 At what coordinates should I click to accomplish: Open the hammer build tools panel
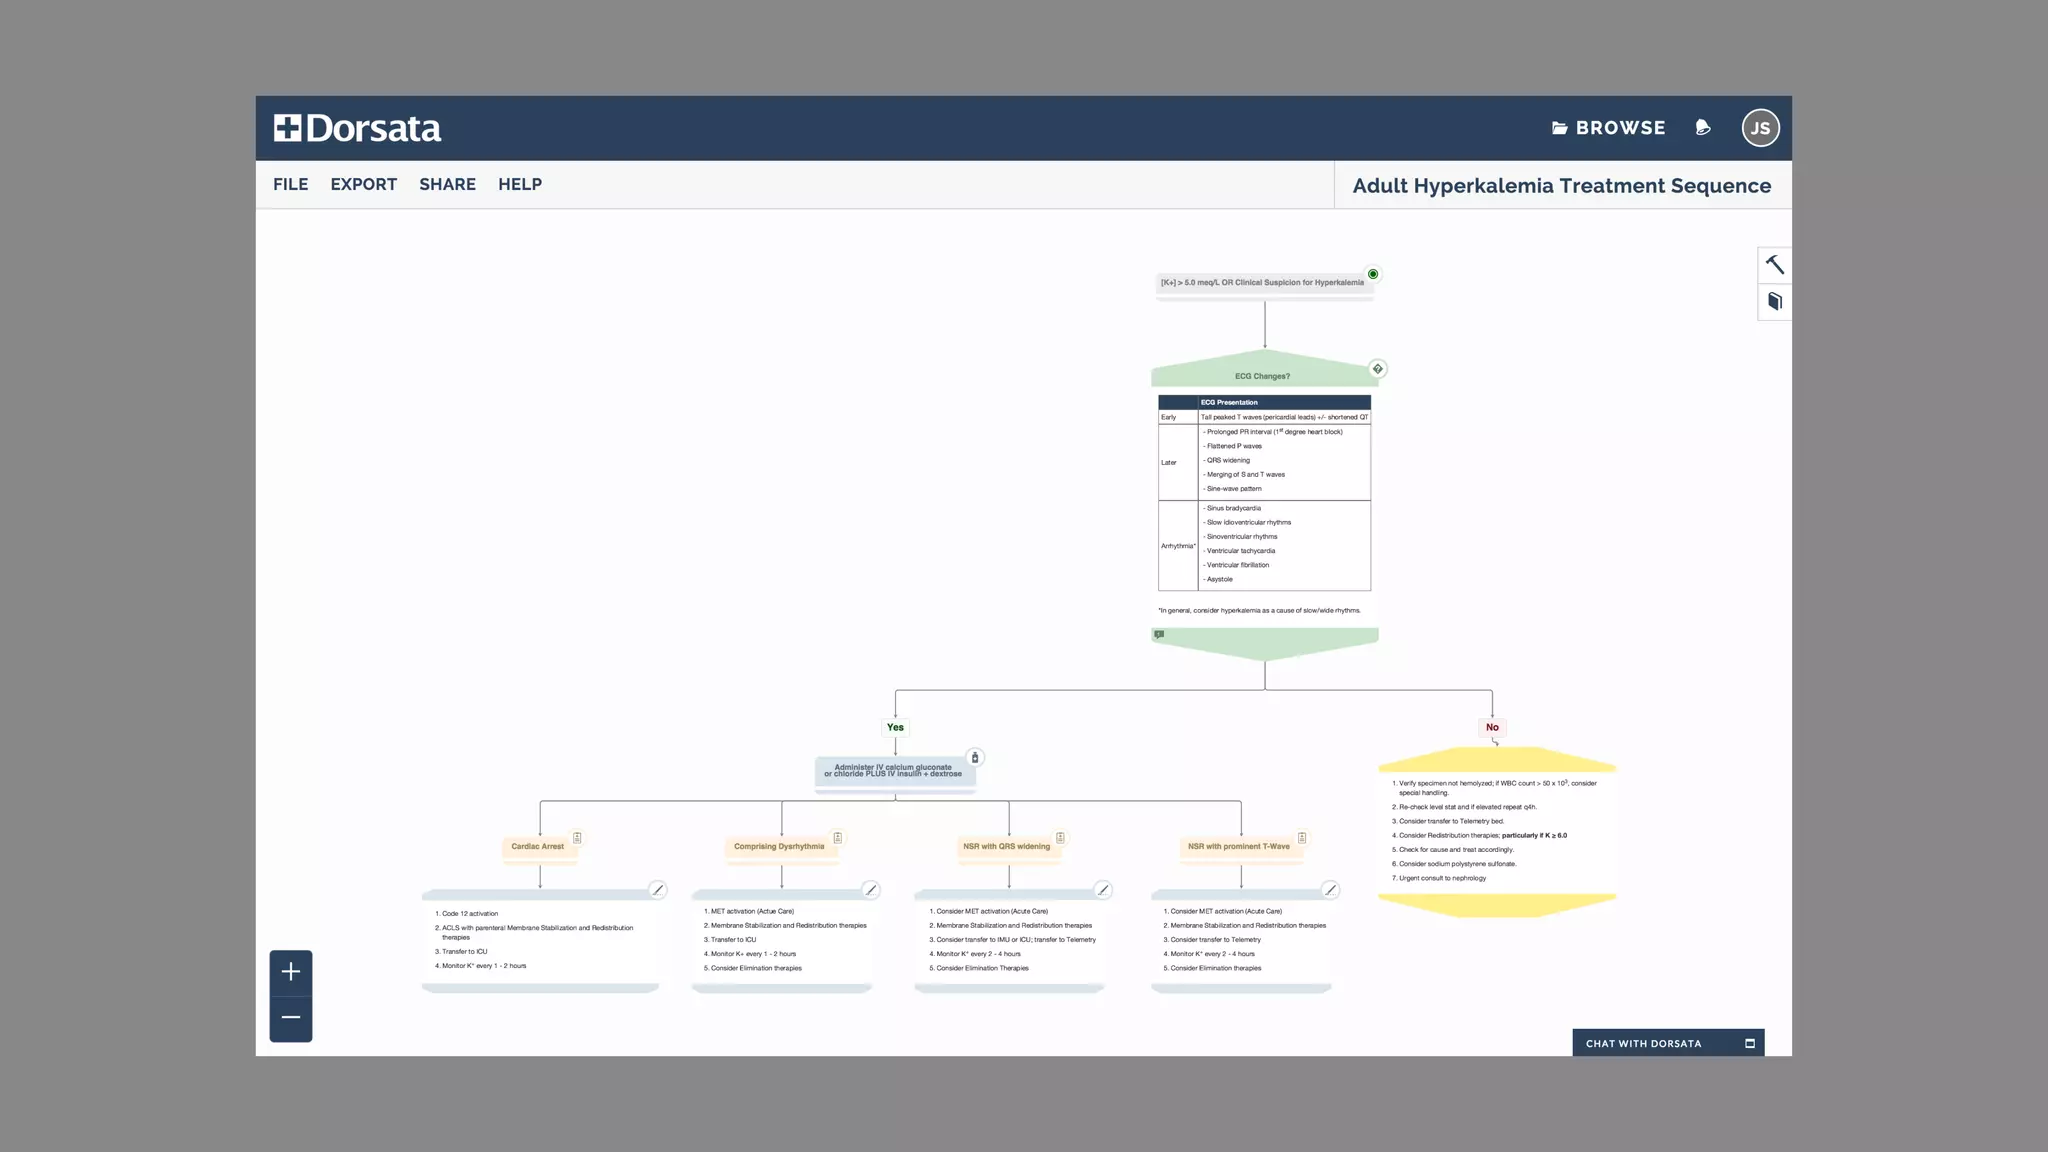tap(1775, 265)
